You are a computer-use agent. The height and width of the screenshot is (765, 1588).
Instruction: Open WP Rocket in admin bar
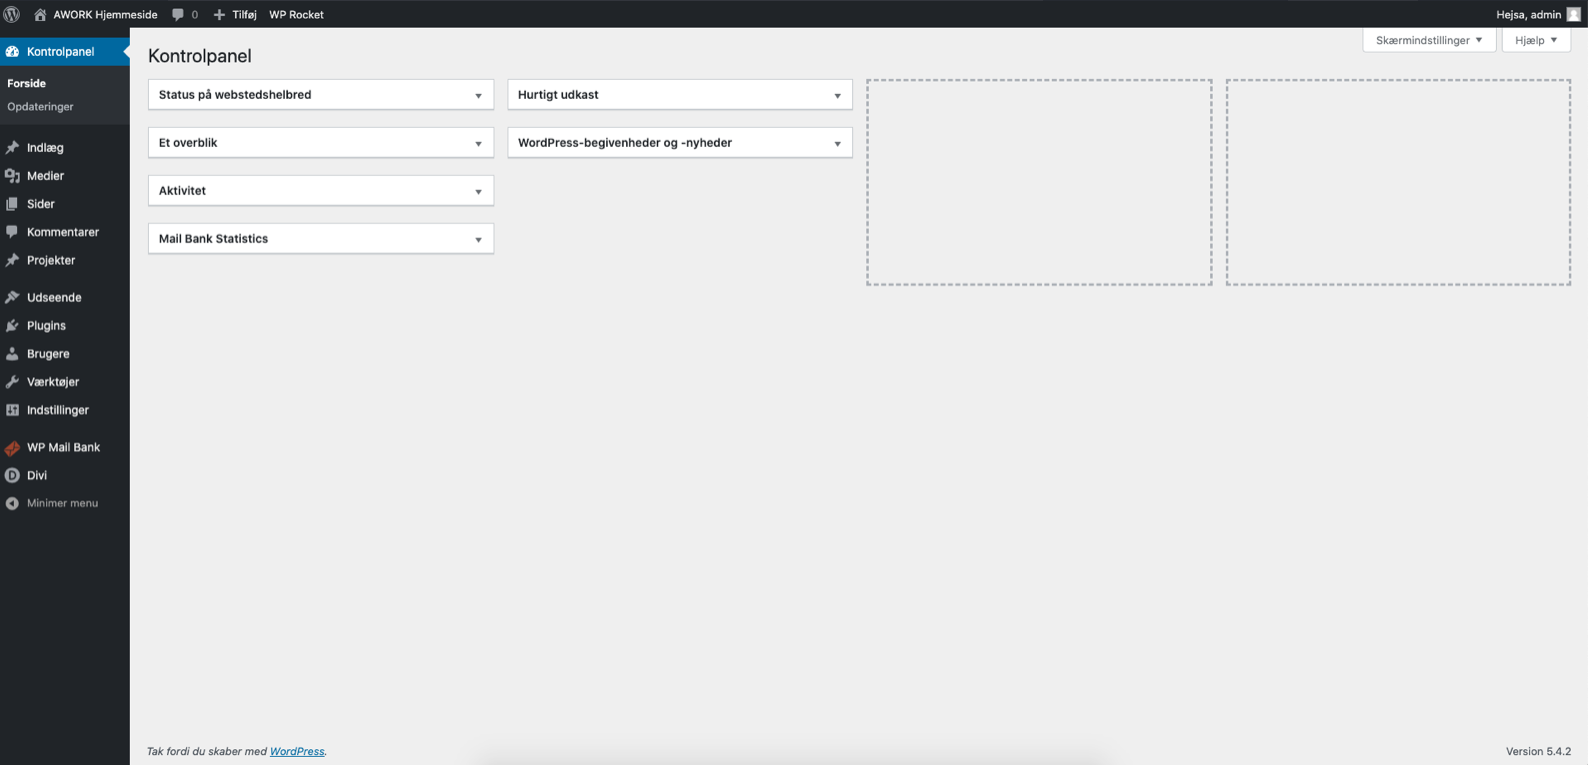pyautogui.click(x=296, y=14)
